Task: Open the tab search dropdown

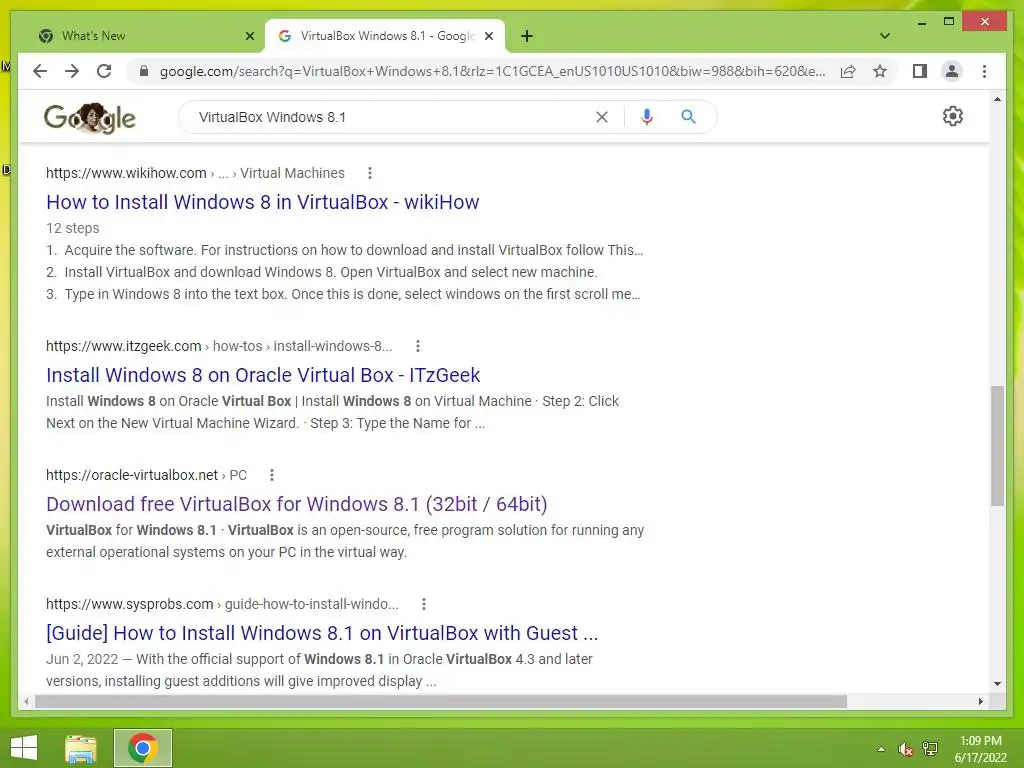Action: [x=884, y=36]
